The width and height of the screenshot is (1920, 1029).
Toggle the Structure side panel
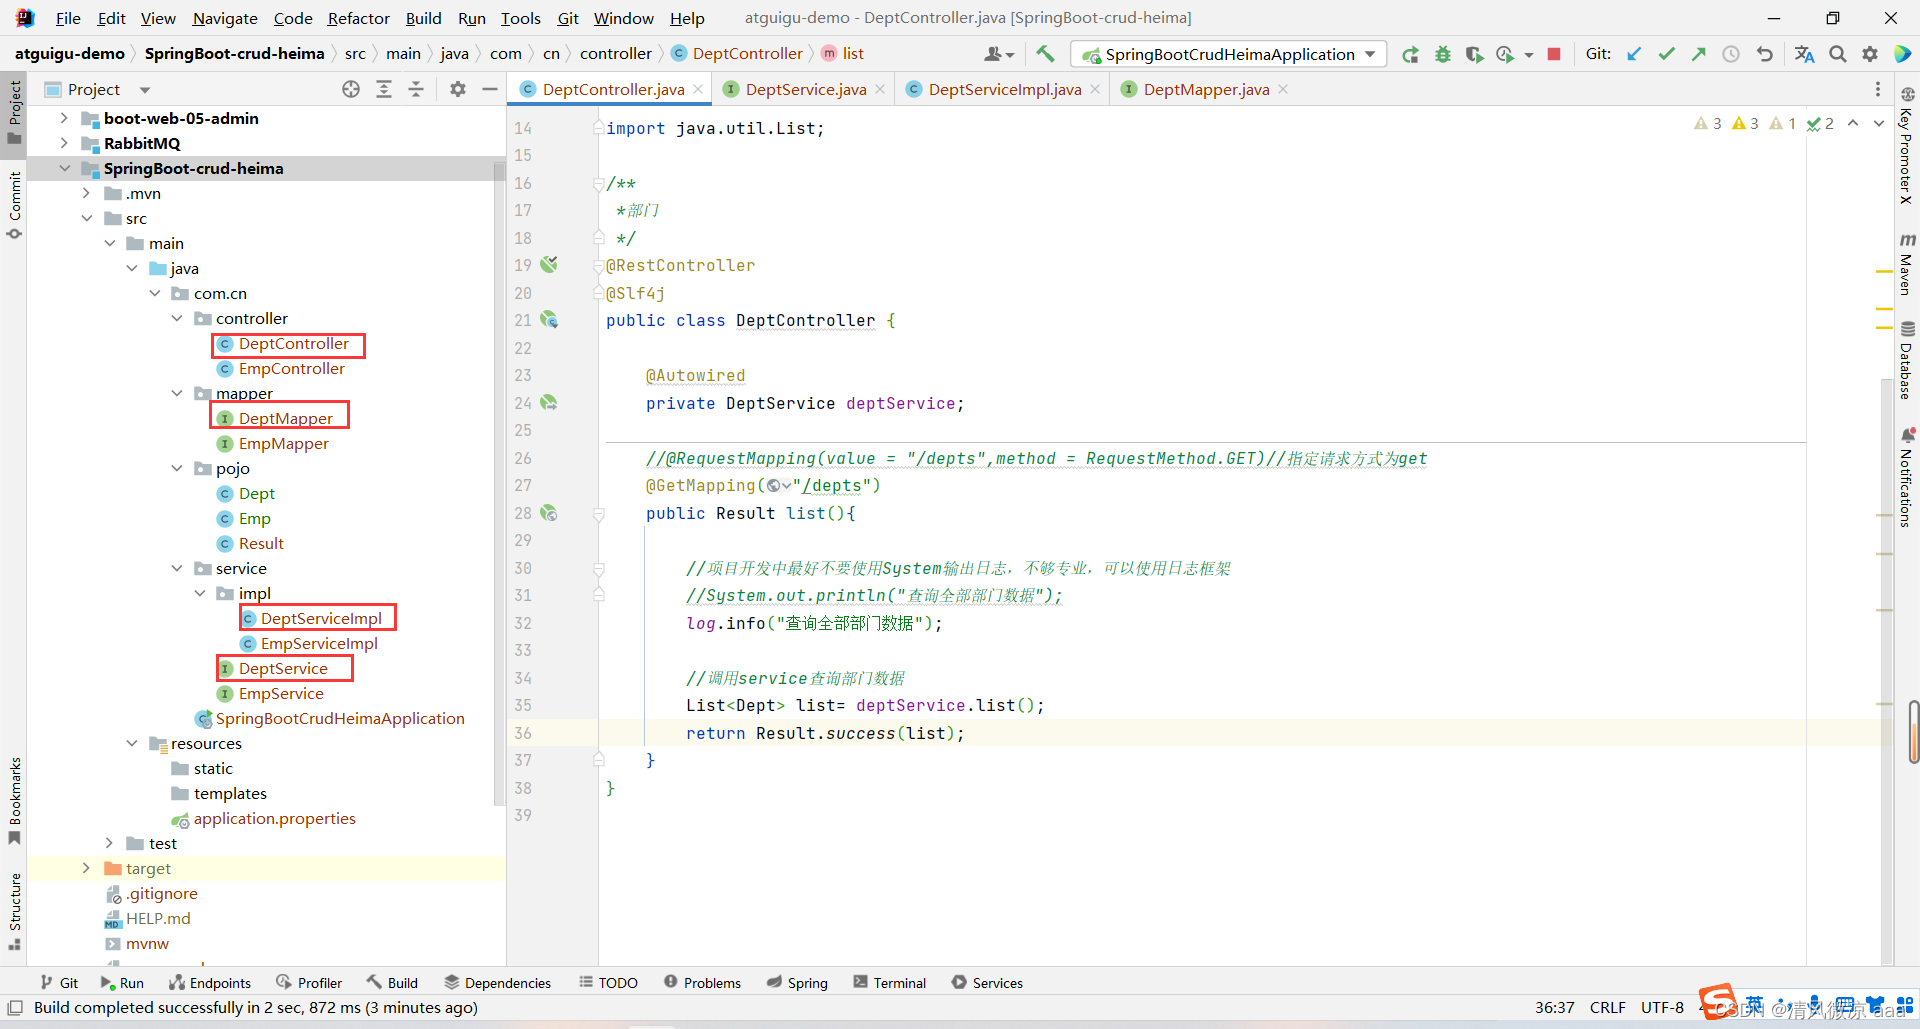[14, 911]
